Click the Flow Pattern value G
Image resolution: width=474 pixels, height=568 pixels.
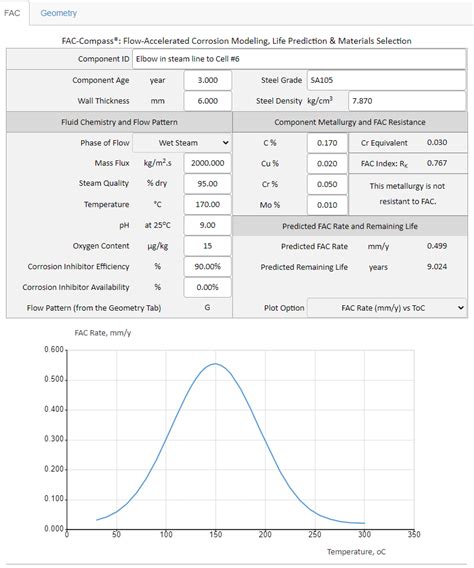coord(207,308)
